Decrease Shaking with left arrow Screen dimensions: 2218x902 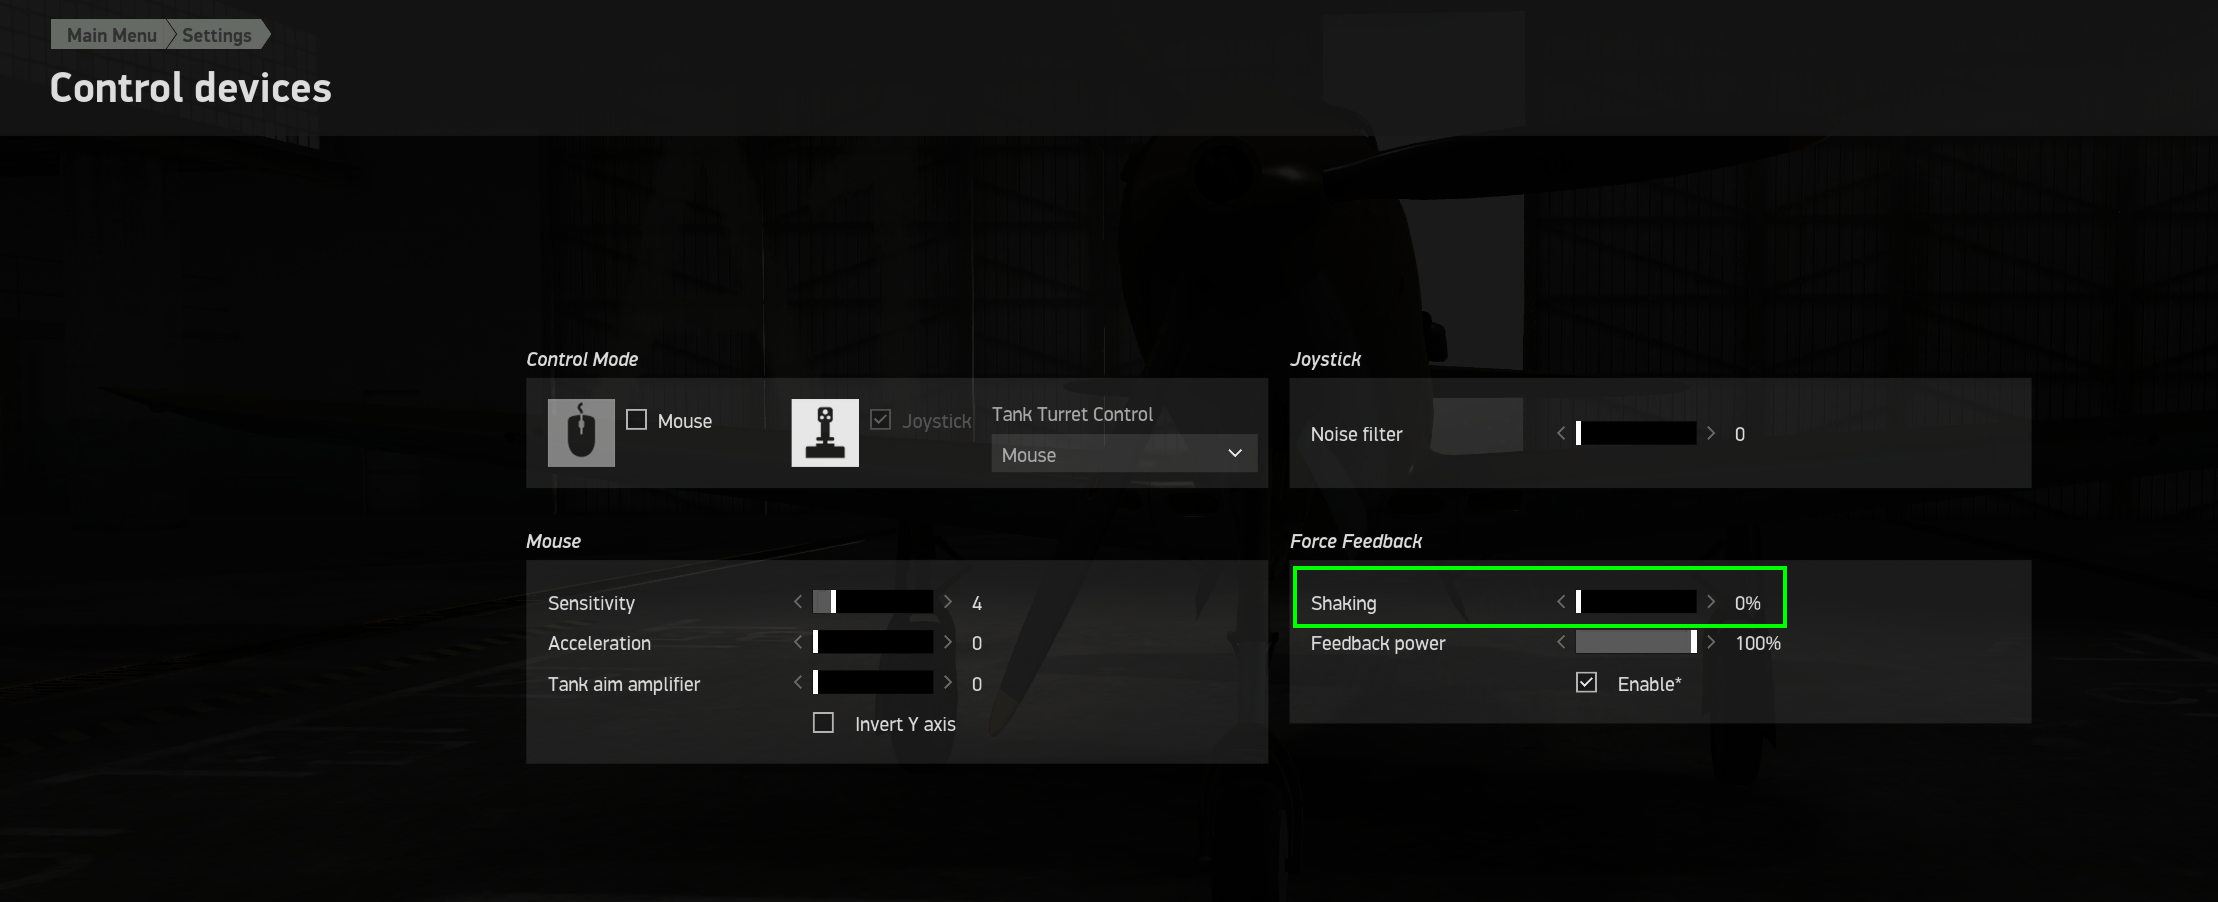[x=1561, y=602]
